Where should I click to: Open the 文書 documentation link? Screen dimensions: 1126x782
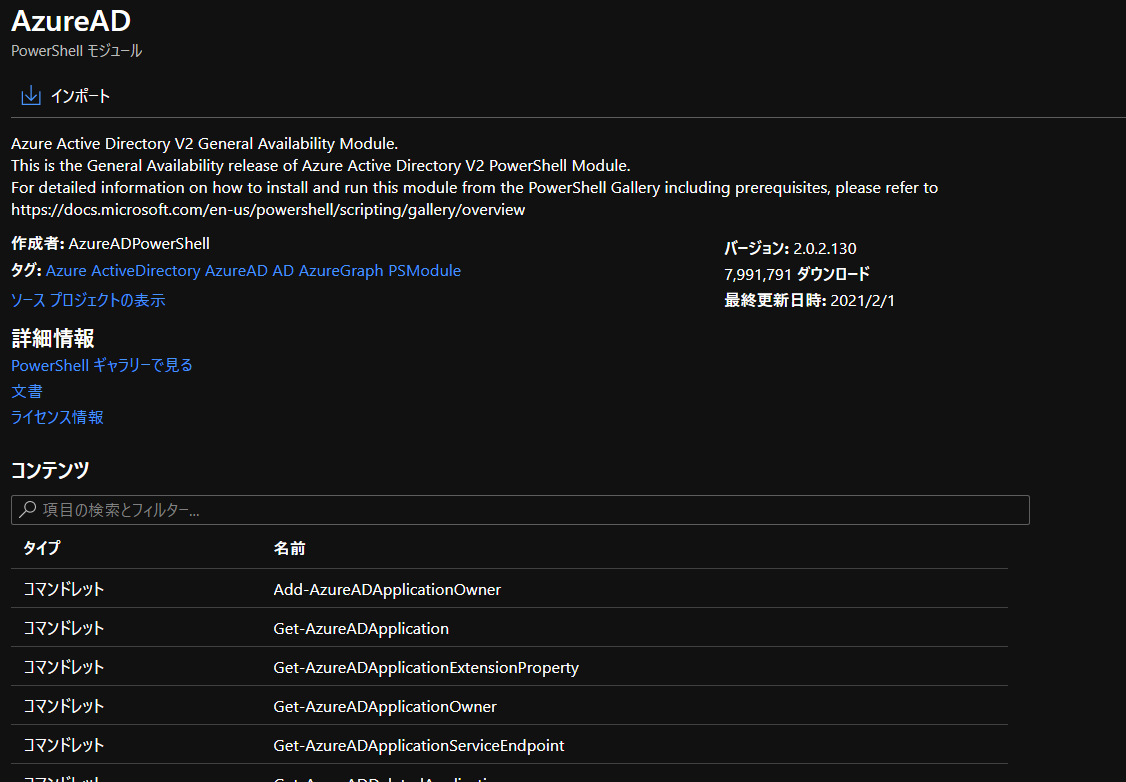[x=27, y=391]
